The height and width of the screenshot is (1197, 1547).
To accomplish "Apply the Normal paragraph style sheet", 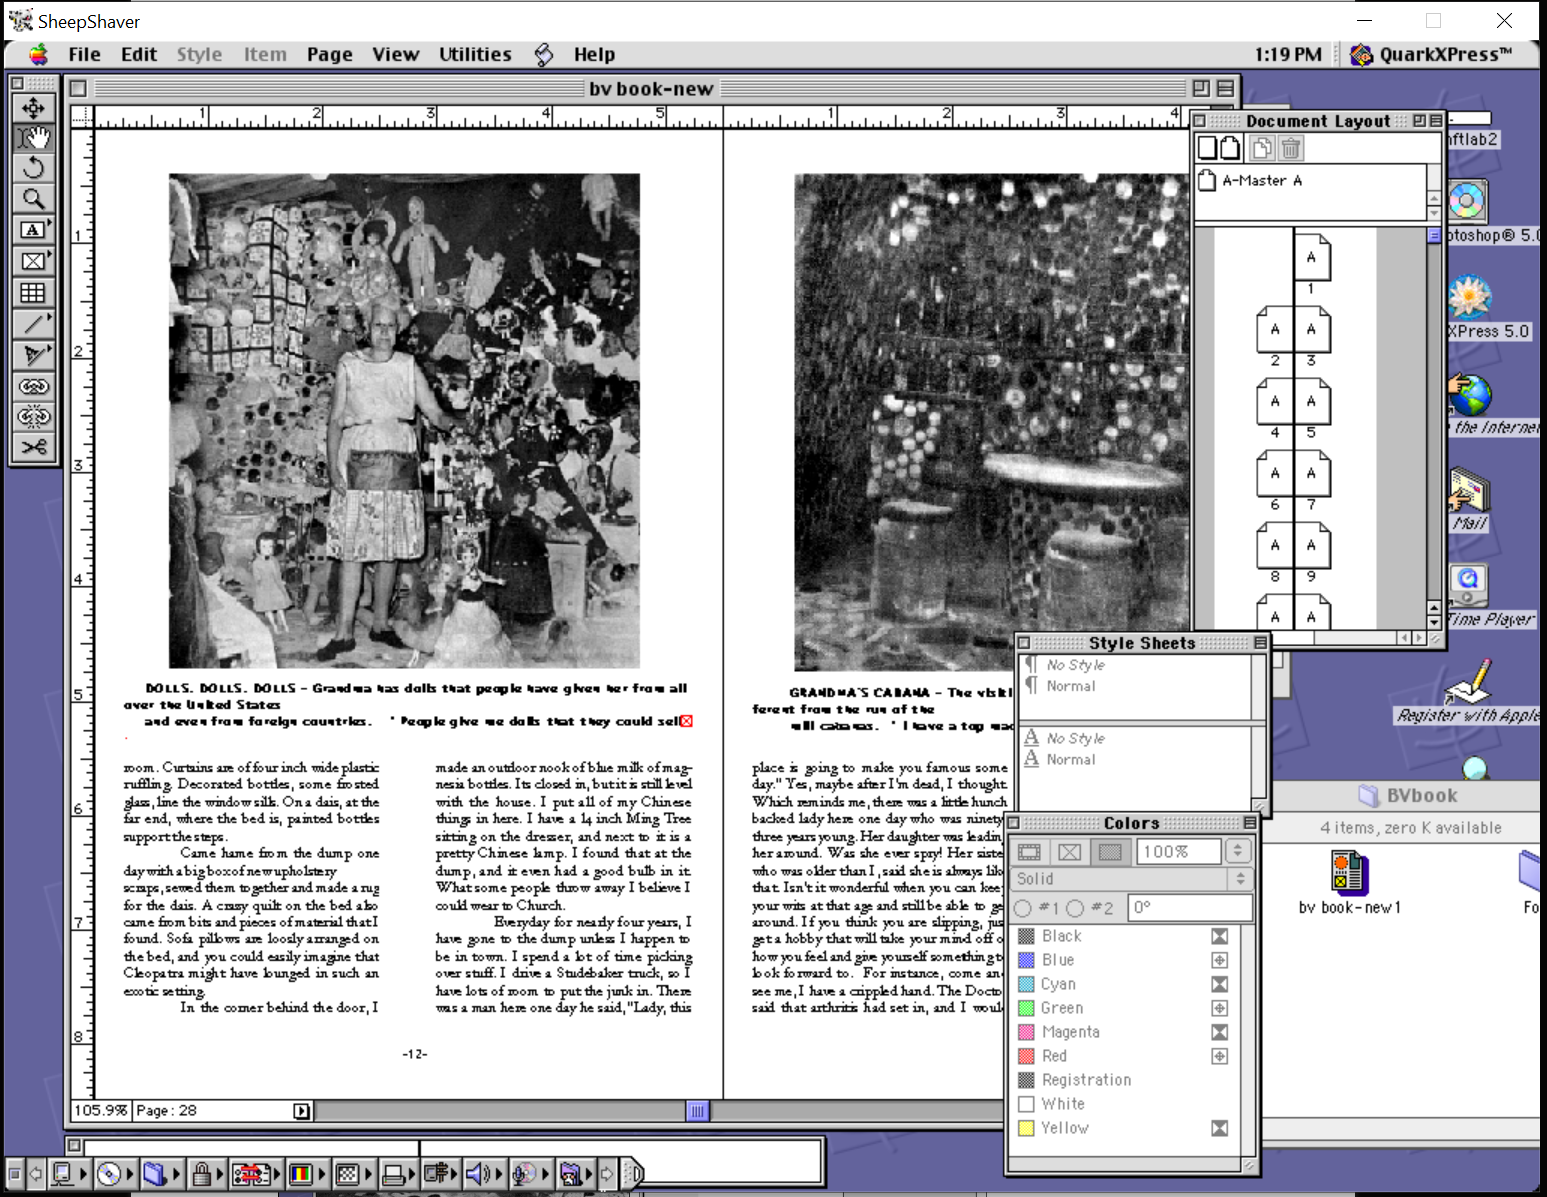I will point(1070,686).
